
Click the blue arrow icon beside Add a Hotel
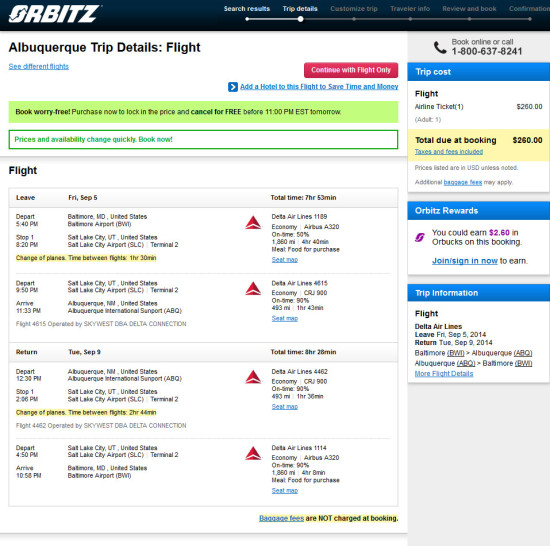point(233,87)
